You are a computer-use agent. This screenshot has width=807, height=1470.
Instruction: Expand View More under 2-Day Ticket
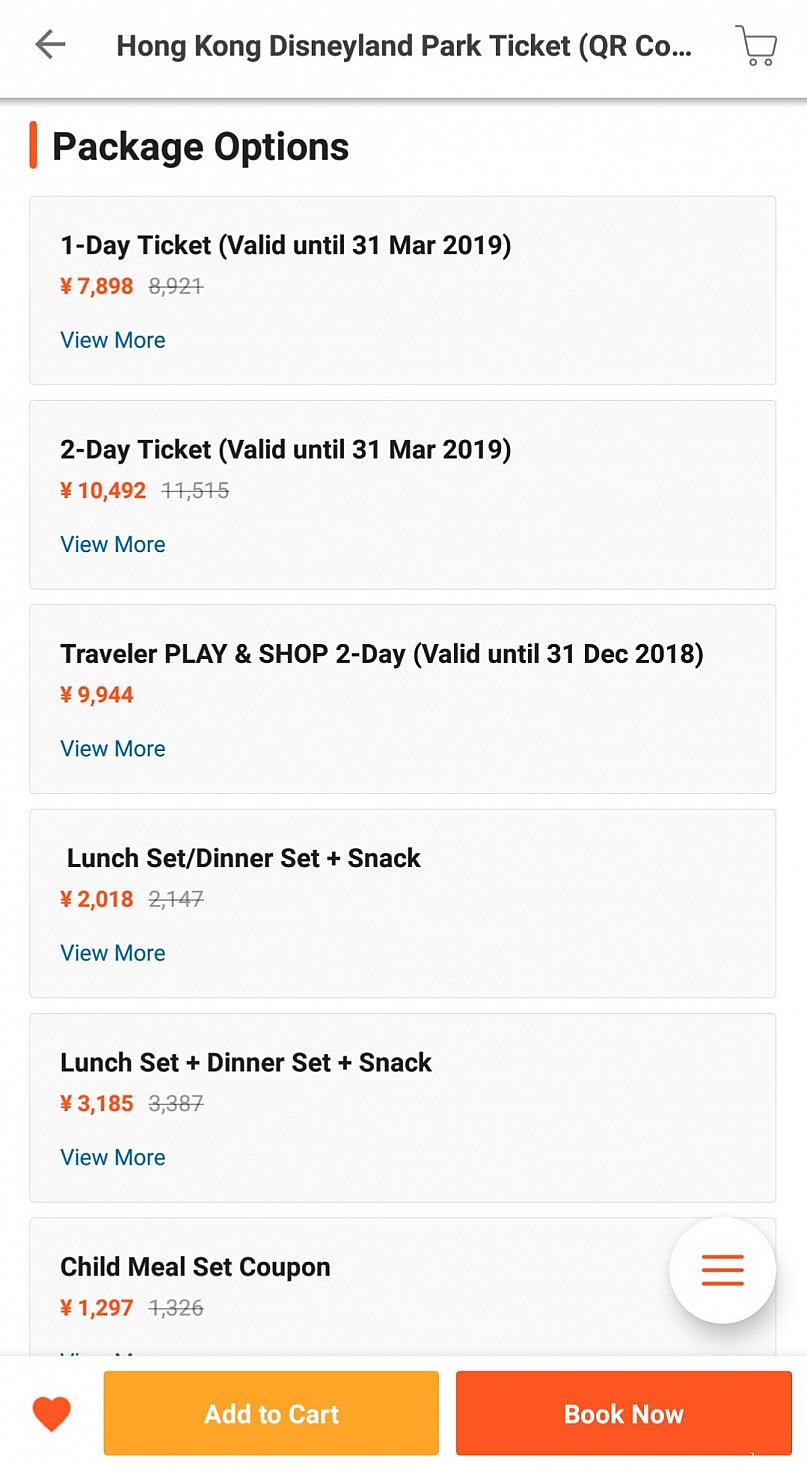click(113, 544)
